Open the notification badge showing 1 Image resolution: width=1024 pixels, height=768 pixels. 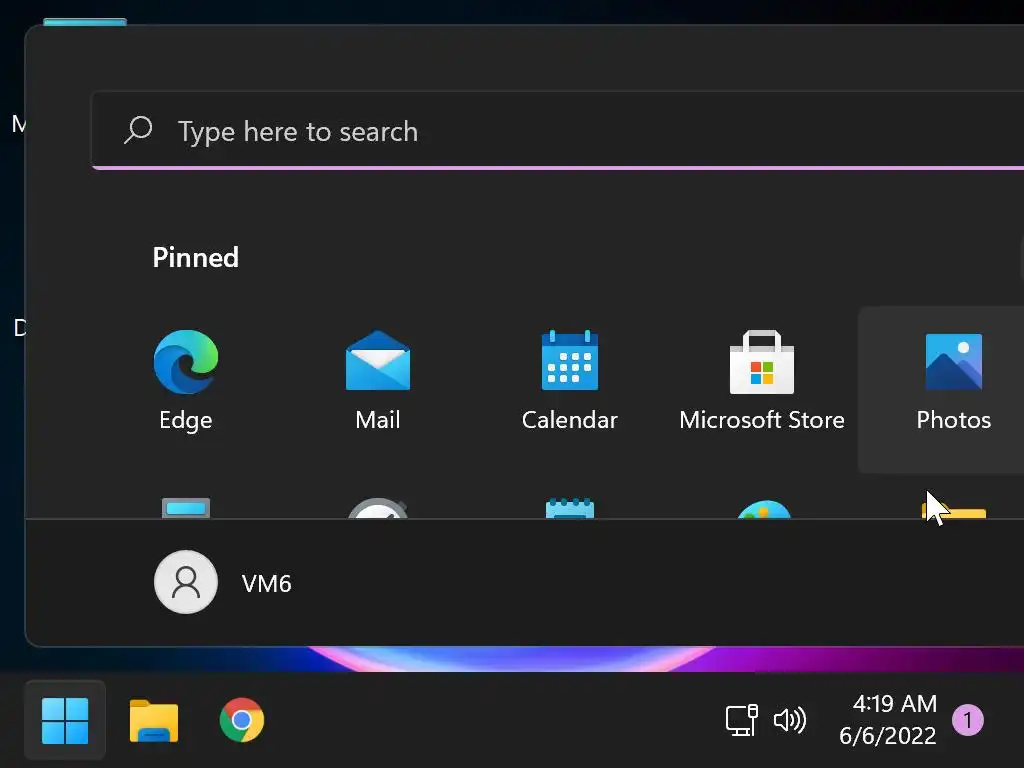(967, 720)
